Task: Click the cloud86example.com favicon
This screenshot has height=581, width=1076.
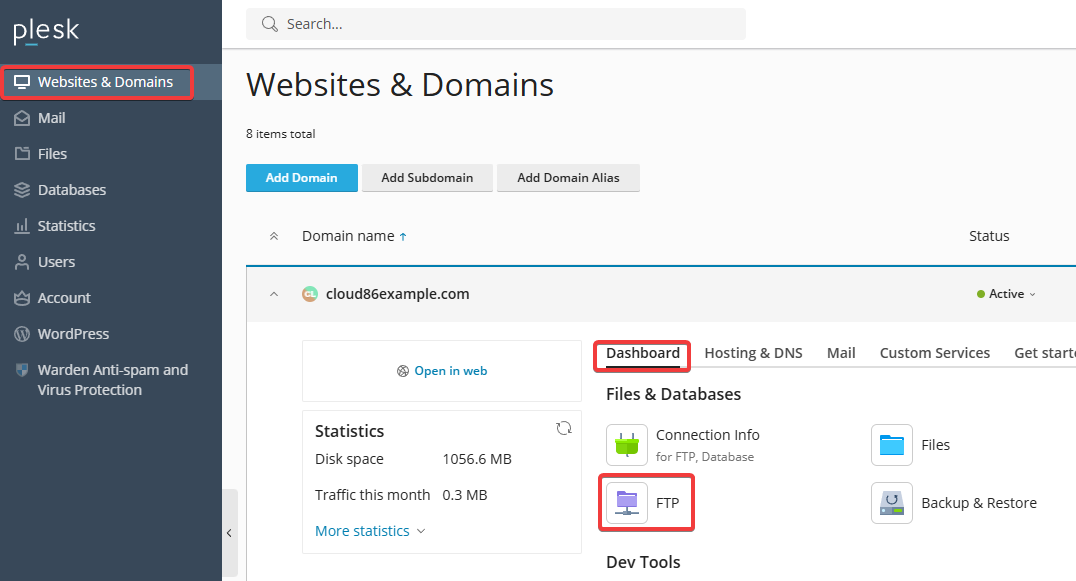Action: (x=310, y=294)
